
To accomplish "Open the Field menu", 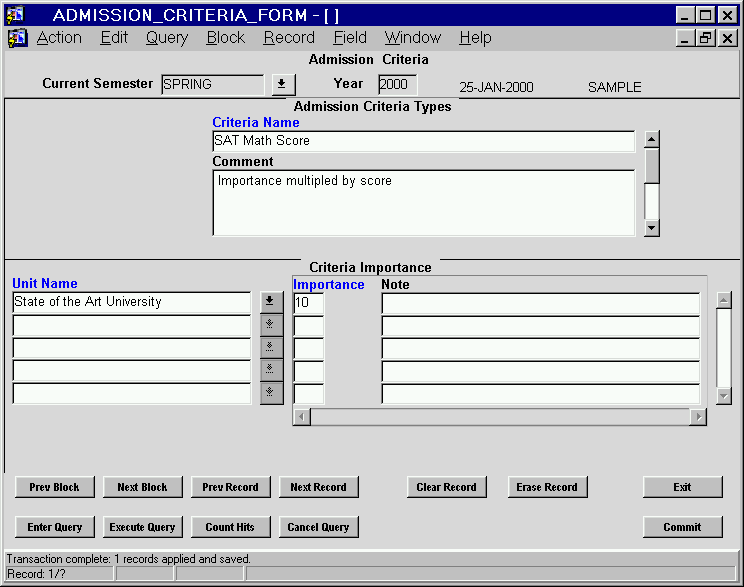I will [350, 37].
